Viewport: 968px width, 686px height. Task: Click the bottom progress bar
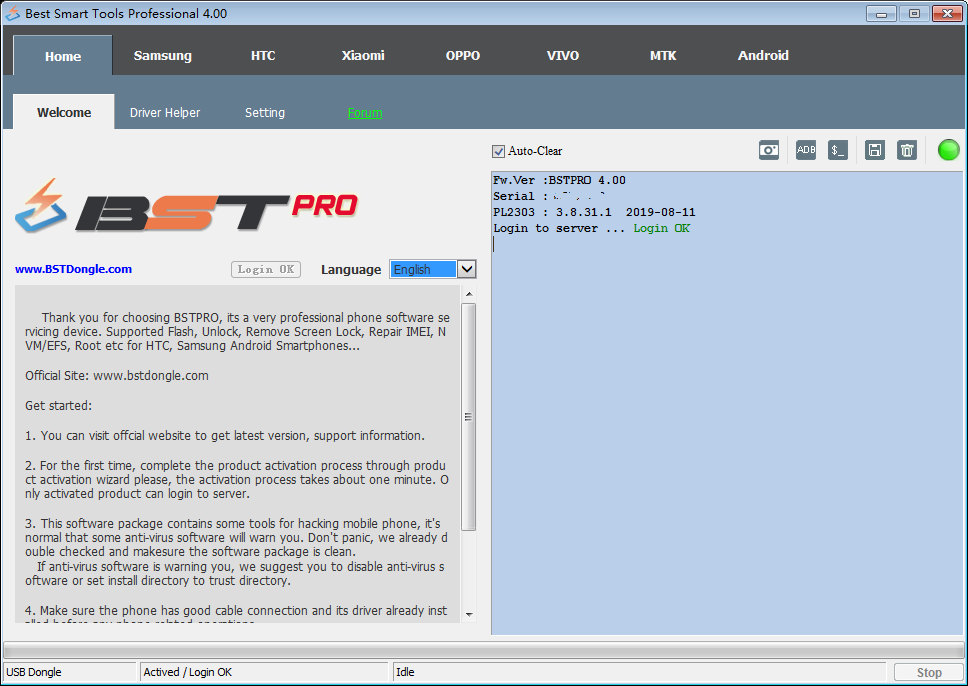pyautogui.click(x=483, y=650)
